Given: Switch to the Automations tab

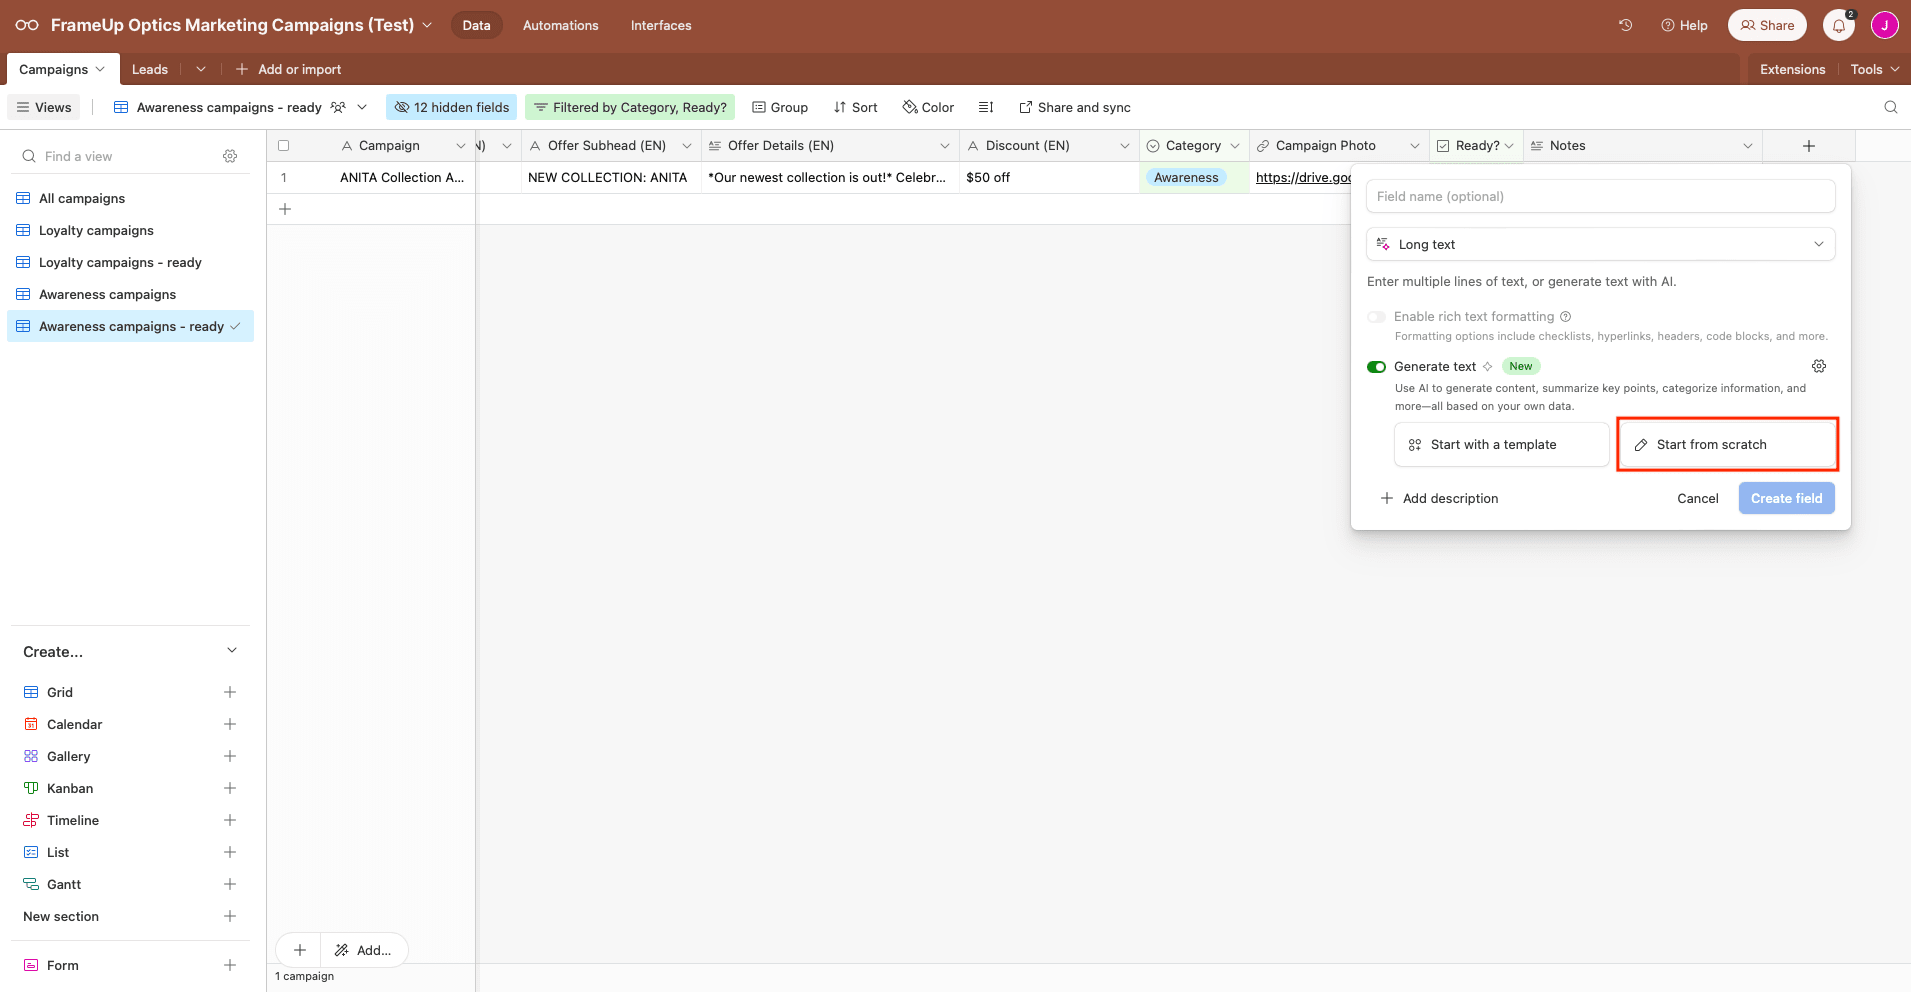Looking at the screenshot, I should (560, 25).
